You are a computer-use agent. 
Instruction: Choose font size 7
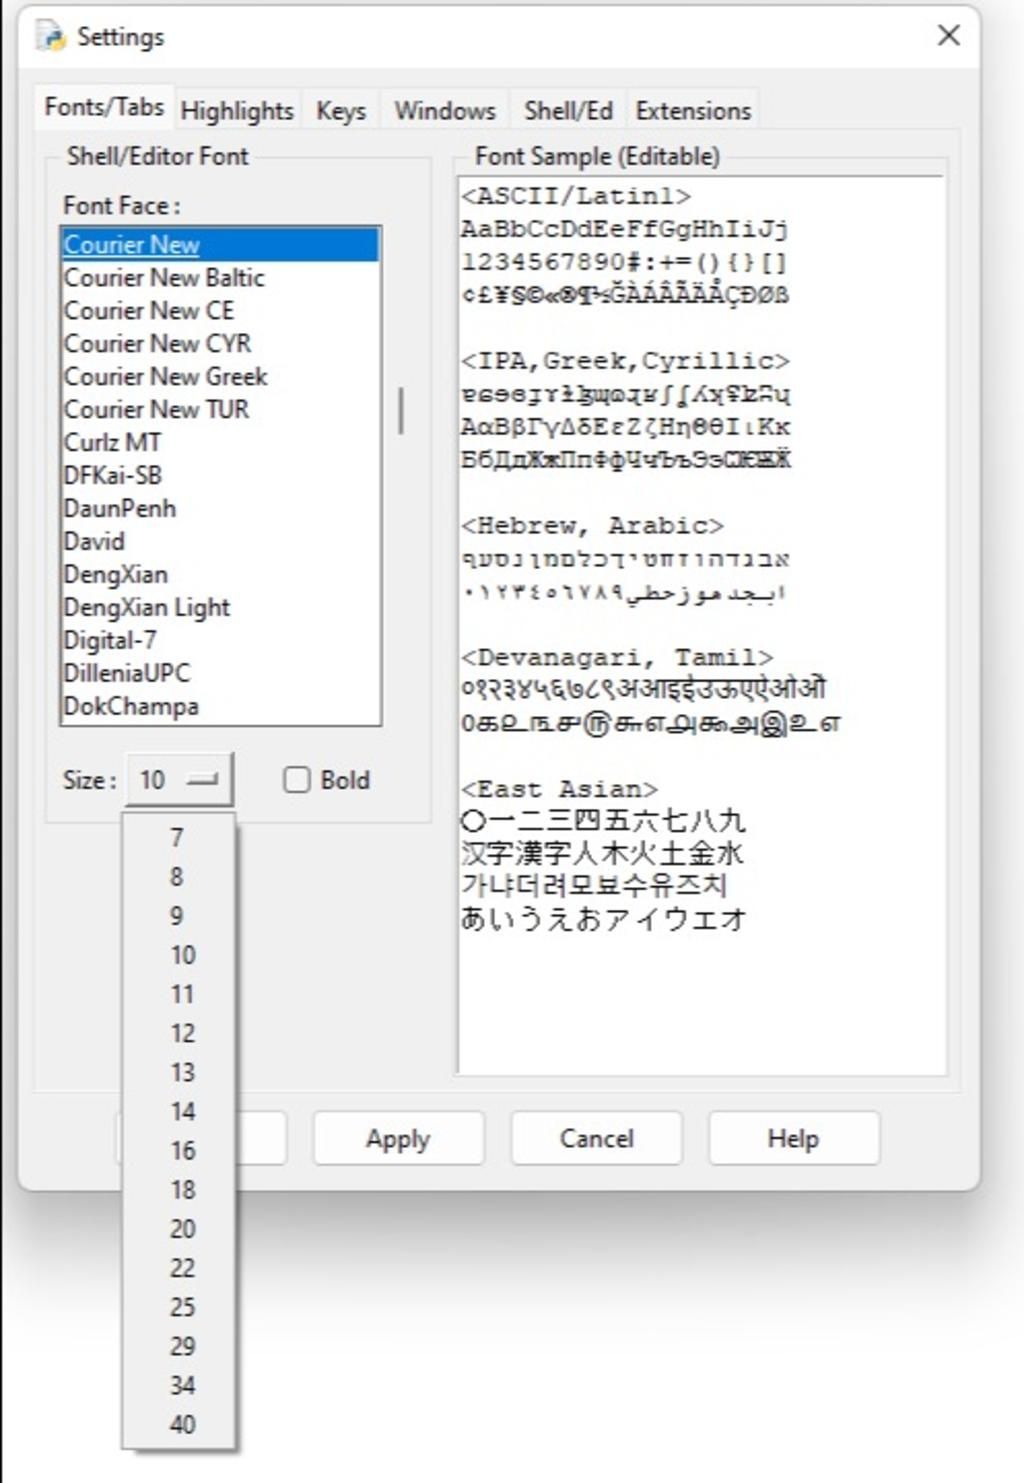tap(177, 837)
